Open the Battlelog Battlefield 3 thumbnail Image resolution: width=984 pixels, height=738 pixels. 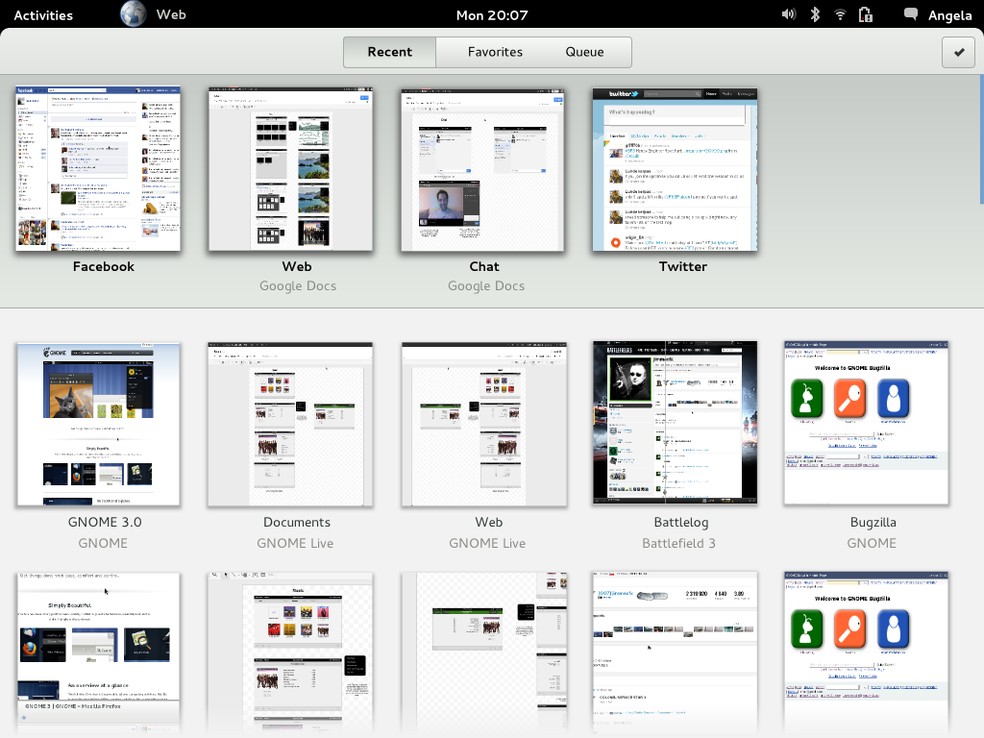tap(674, 423)
